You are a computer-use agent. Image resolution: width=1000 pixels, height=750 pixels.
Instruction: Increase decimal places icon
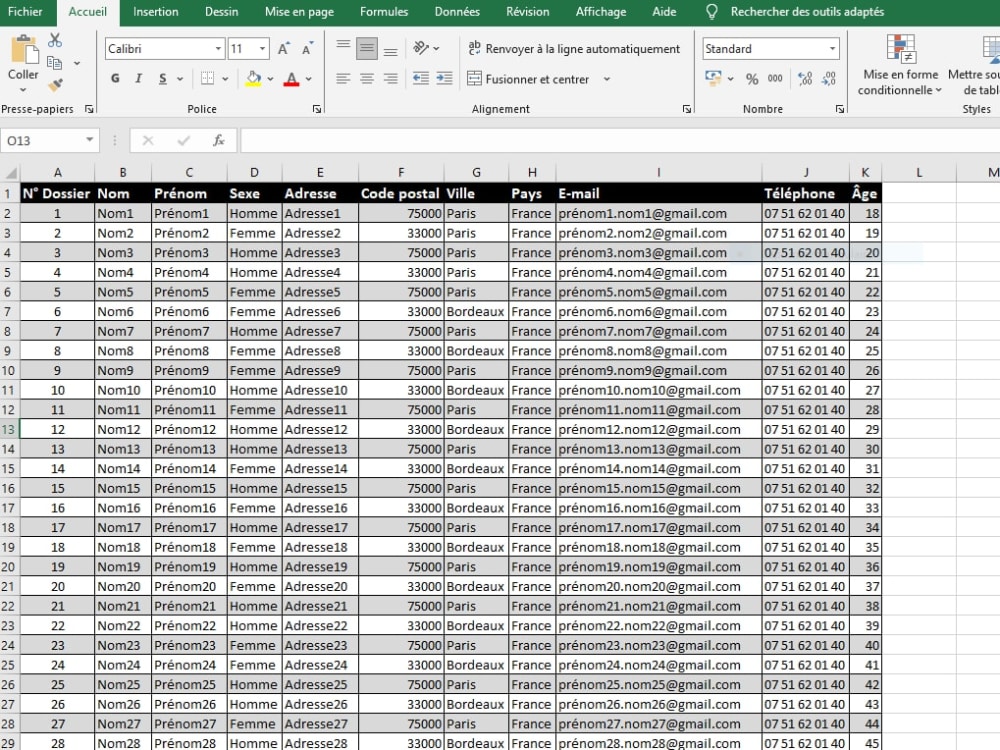tap(805, 78)
